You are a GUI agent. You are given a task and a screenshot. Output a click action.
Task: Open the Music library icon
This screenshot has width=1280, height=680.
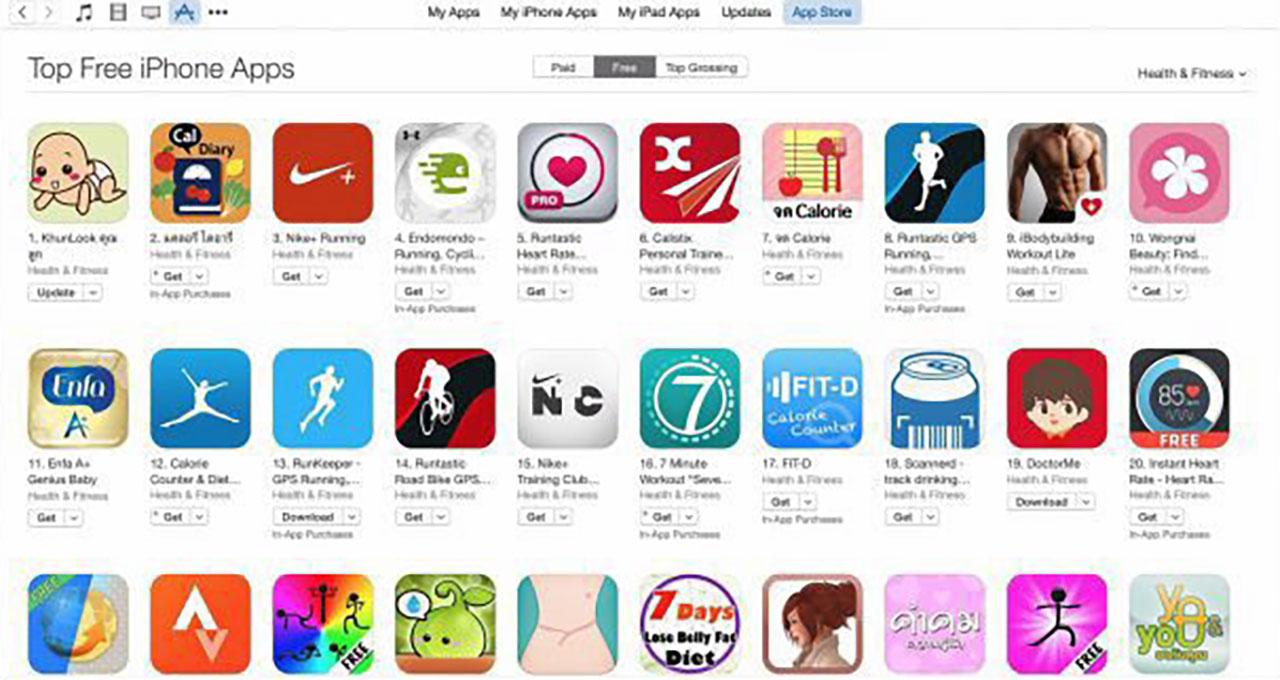tap(85, 12)
